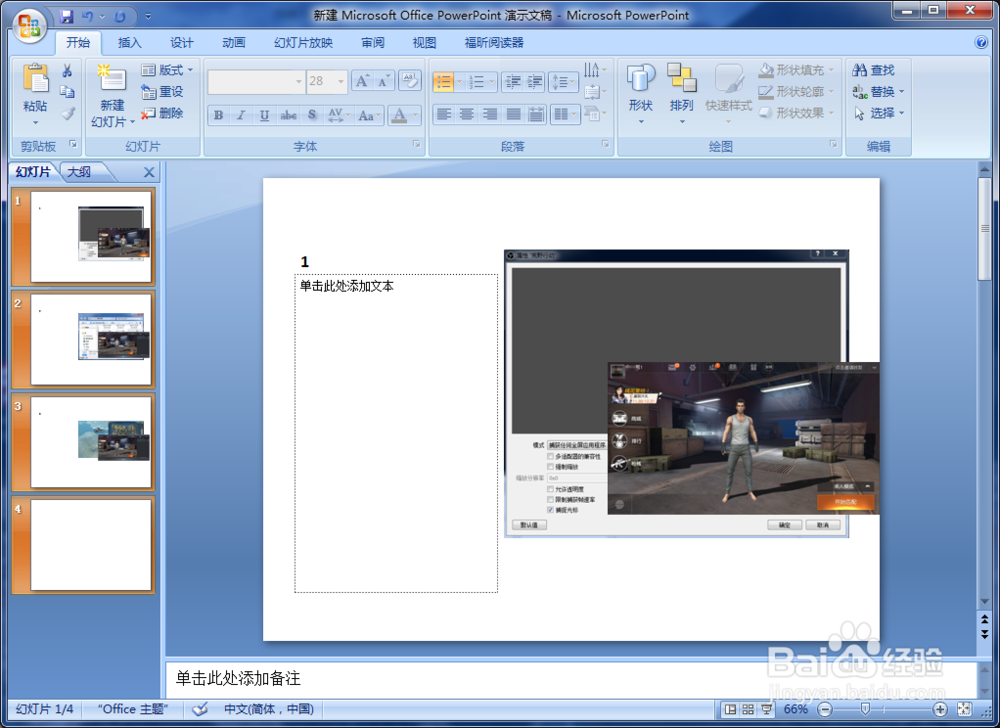The width and height of the screenshot is (1000, 728).
Task: Start slide show from status bar
Action: [x=766, y=709]
